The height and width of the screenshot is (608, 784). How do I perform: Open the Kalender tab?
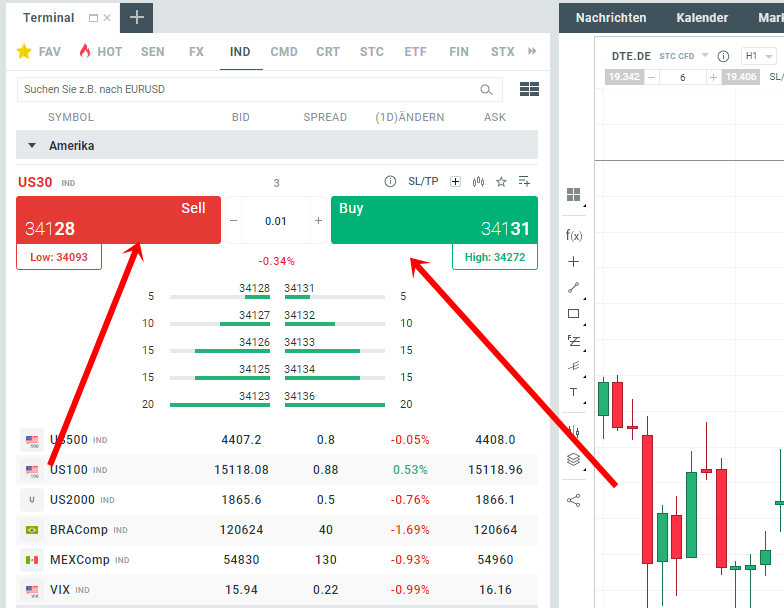click(x=702, y=18)
